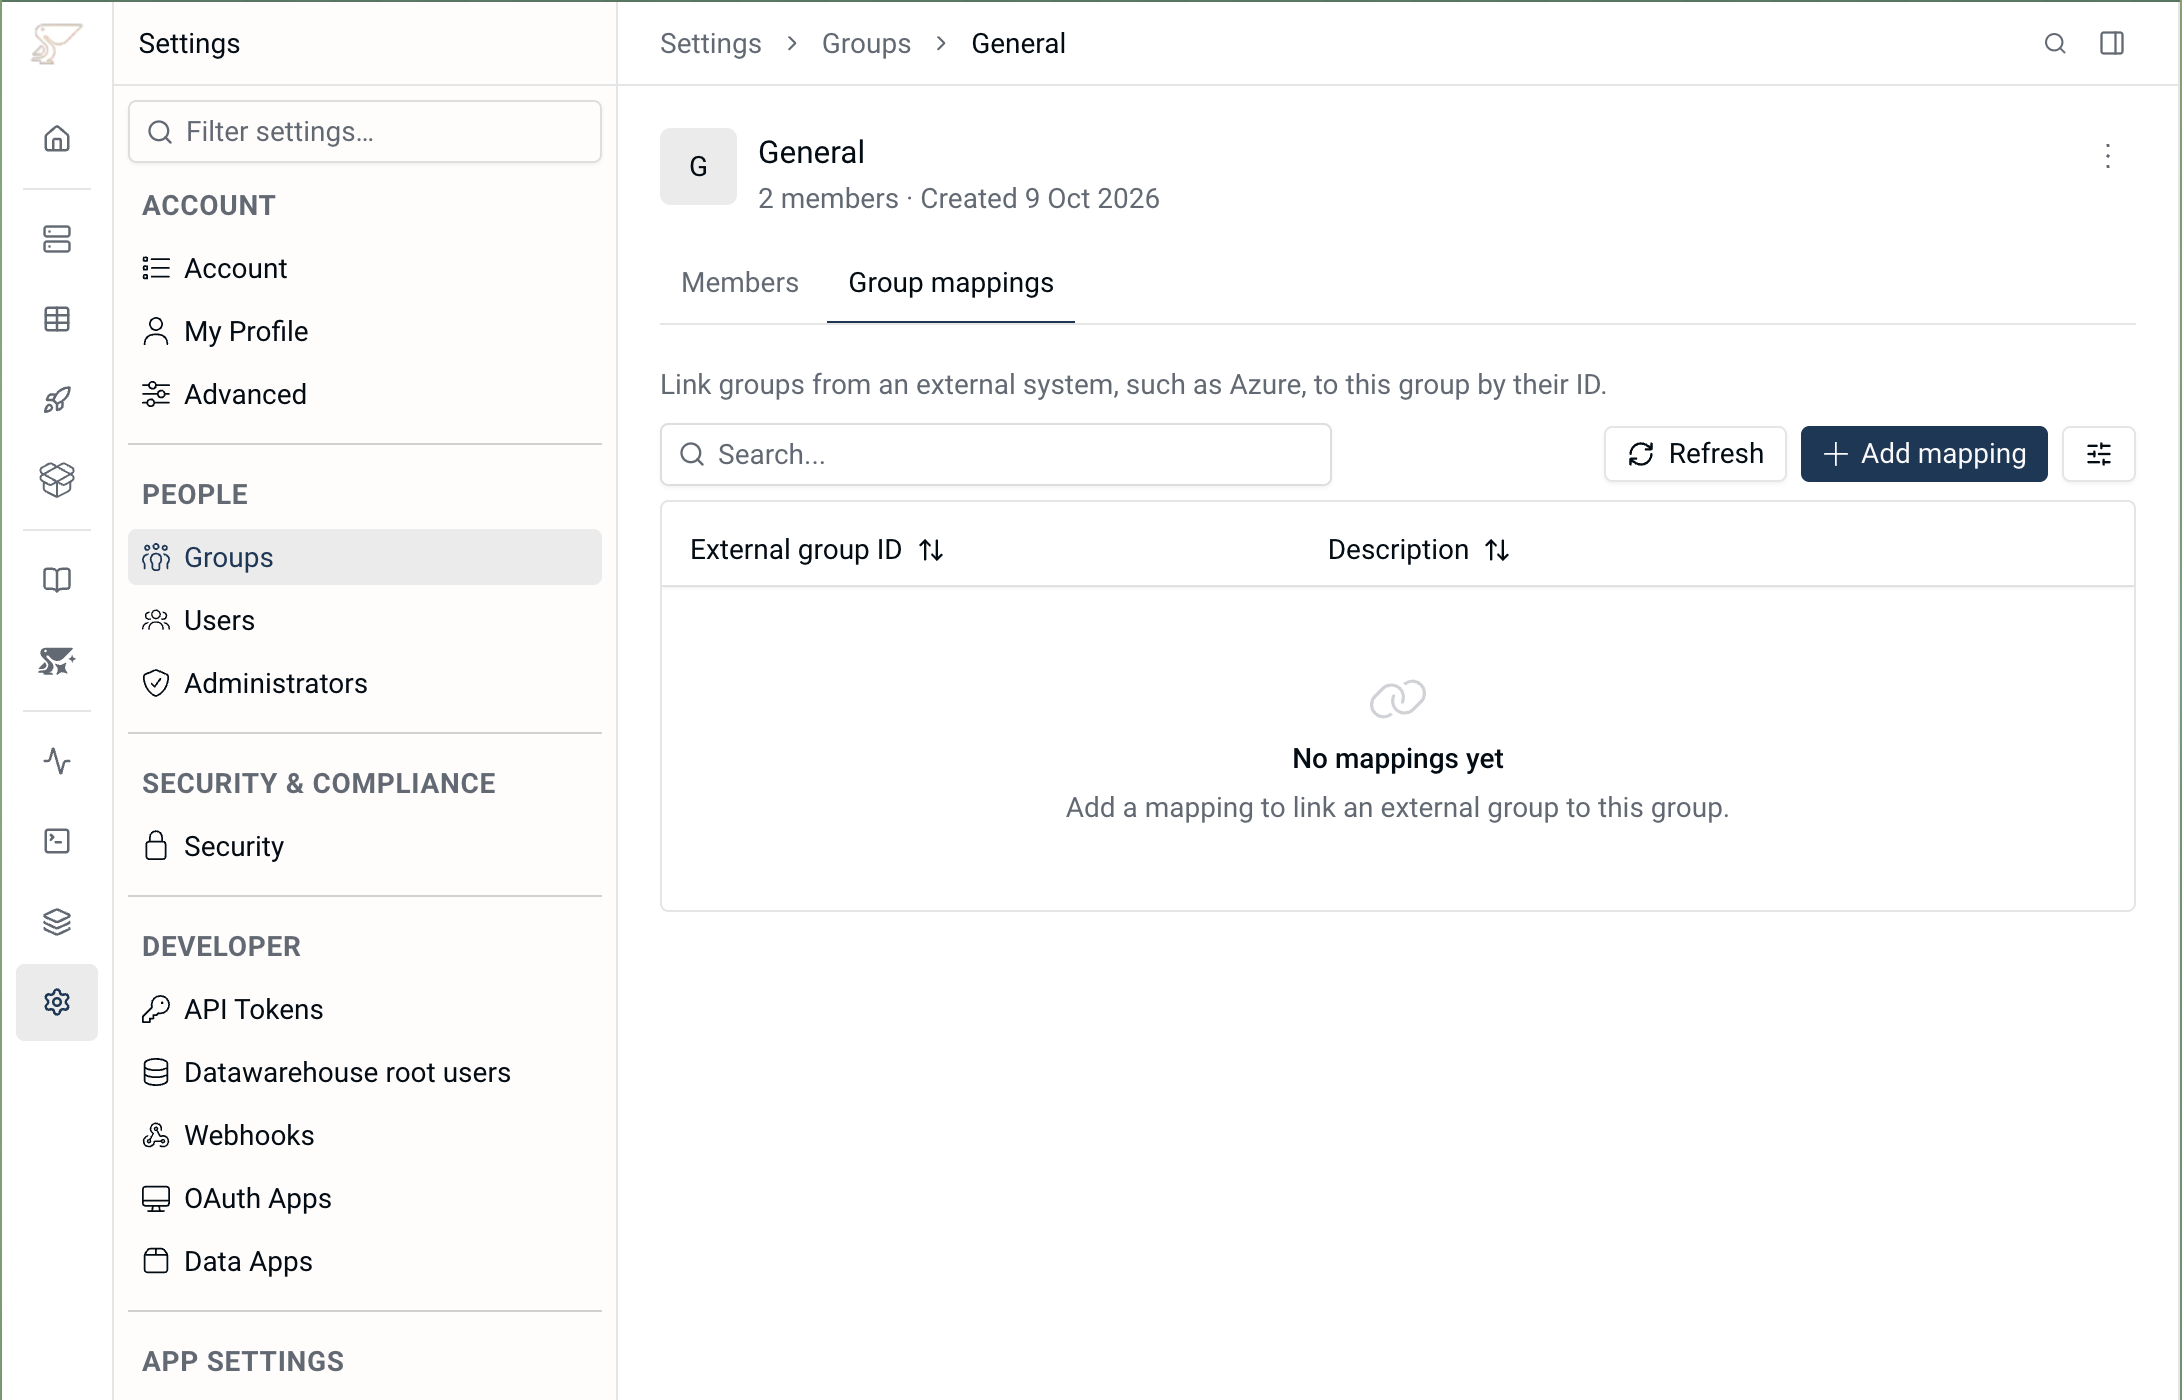Click the activity pulse icon in left rail
Screen dimensions: 2182x1400
pos(57,761)
